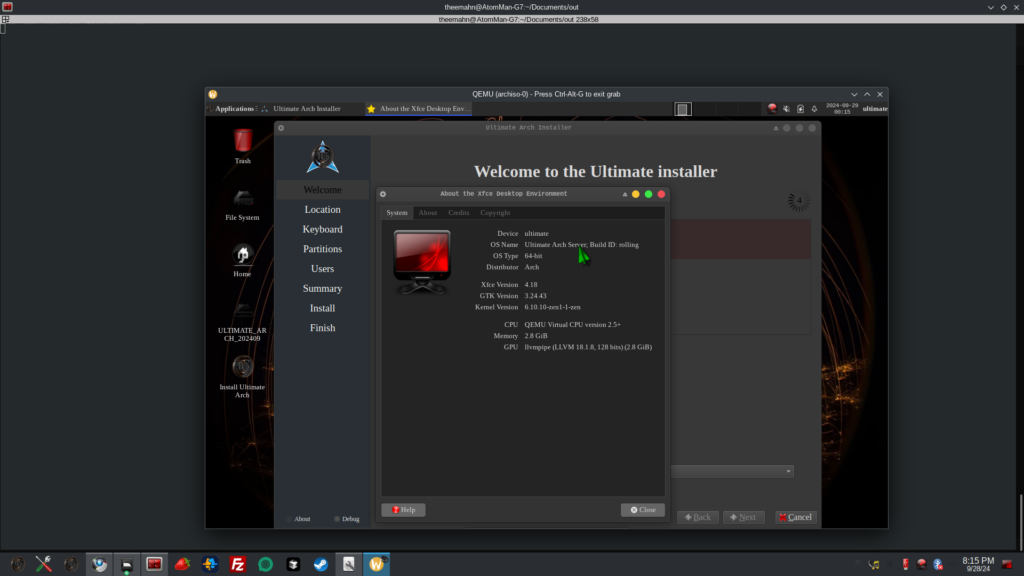Click the red monitor image in About dialog
The width and height of the screenshot is (1024, 576).
(x=422, y=261)
